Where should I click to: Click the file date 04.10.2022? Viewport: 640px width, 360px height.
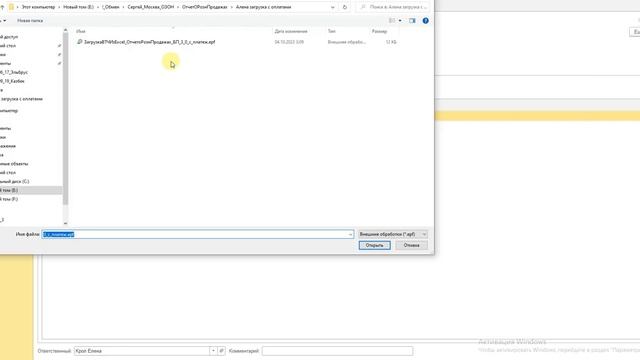click(289, 42)
